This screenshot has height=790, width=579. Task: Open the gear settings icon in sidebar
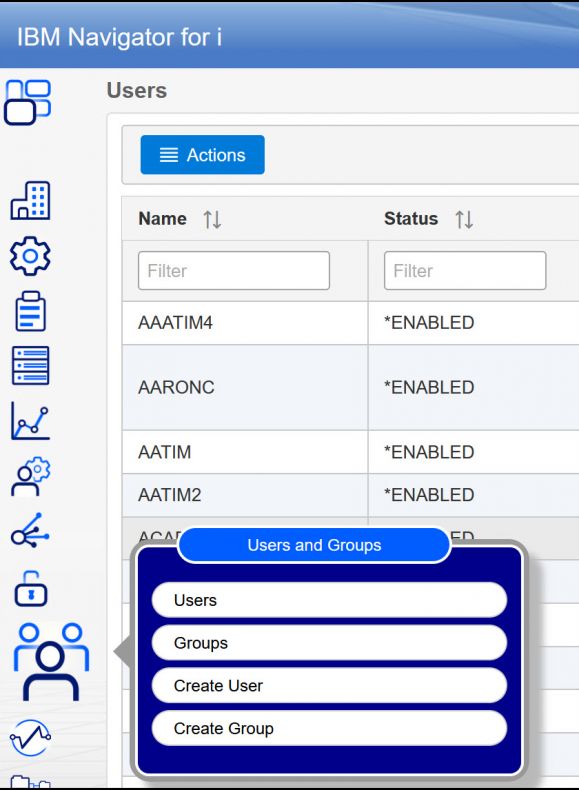point(30,256)
